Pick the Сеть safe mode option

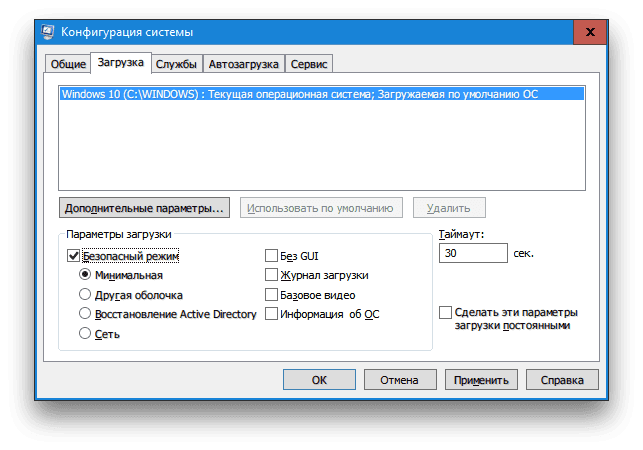tap(86, 334)
